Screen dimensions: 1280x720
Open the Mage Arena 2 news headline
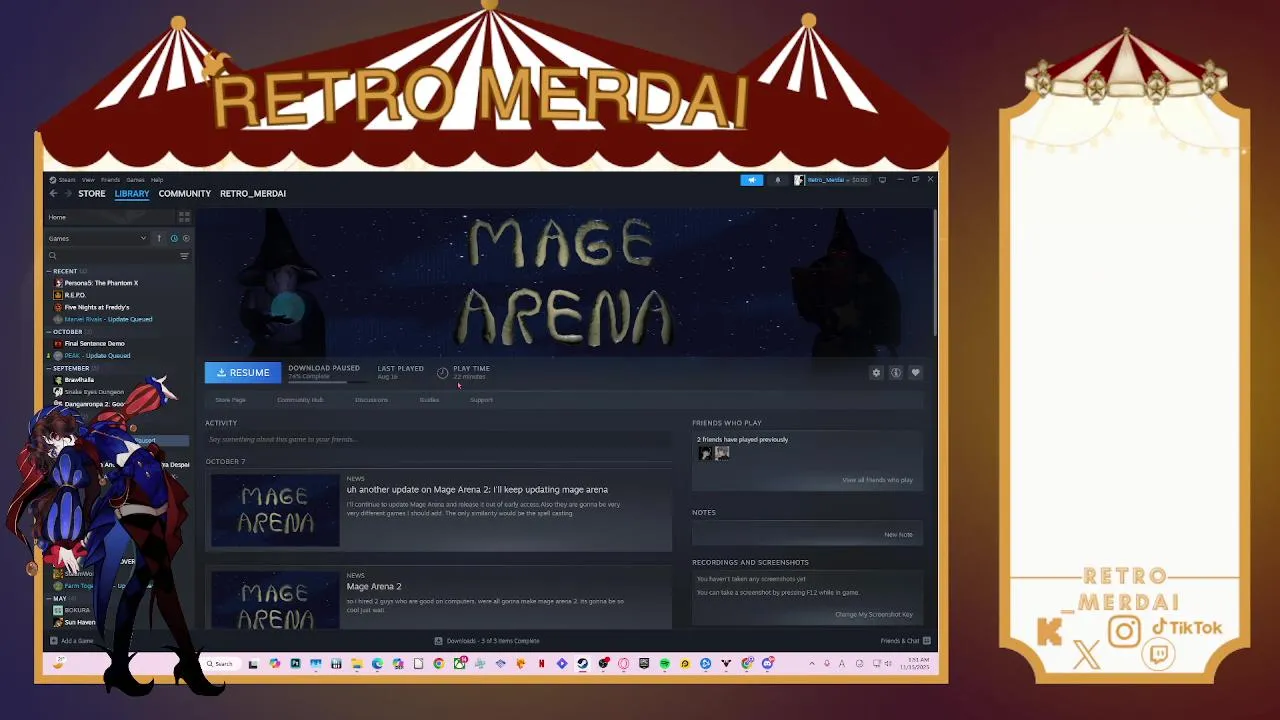click(x=374, y=587)
